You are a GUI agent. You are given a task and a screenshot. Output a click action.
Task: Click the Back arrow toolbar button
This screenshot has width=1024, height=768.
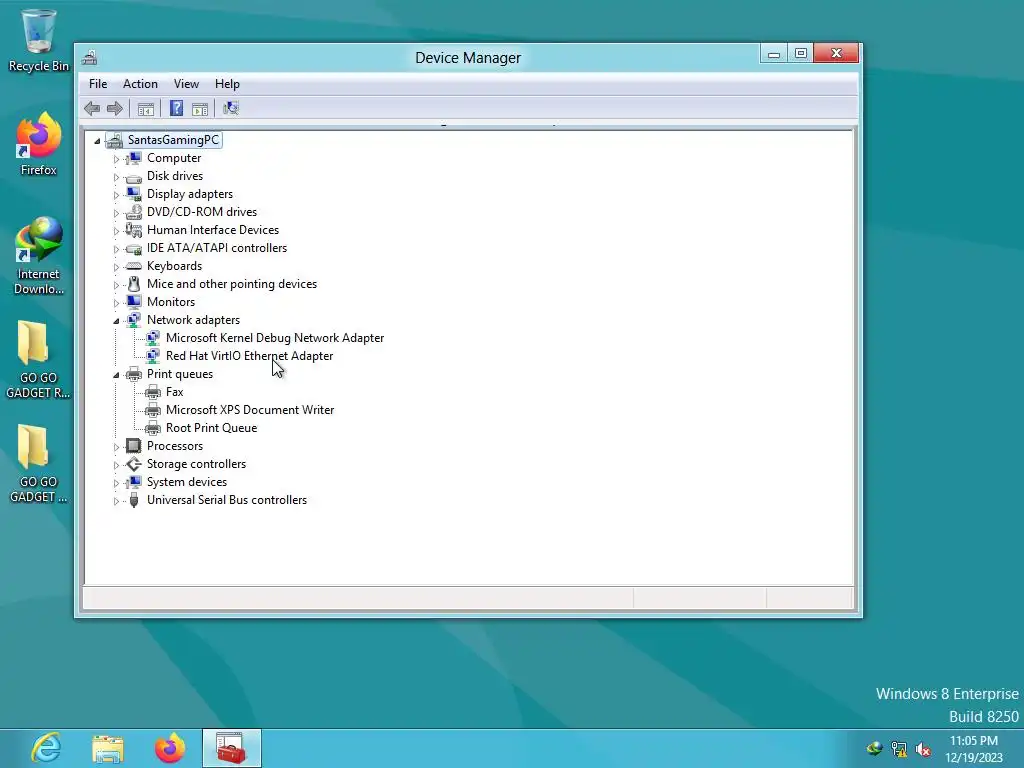pos(92,108)
